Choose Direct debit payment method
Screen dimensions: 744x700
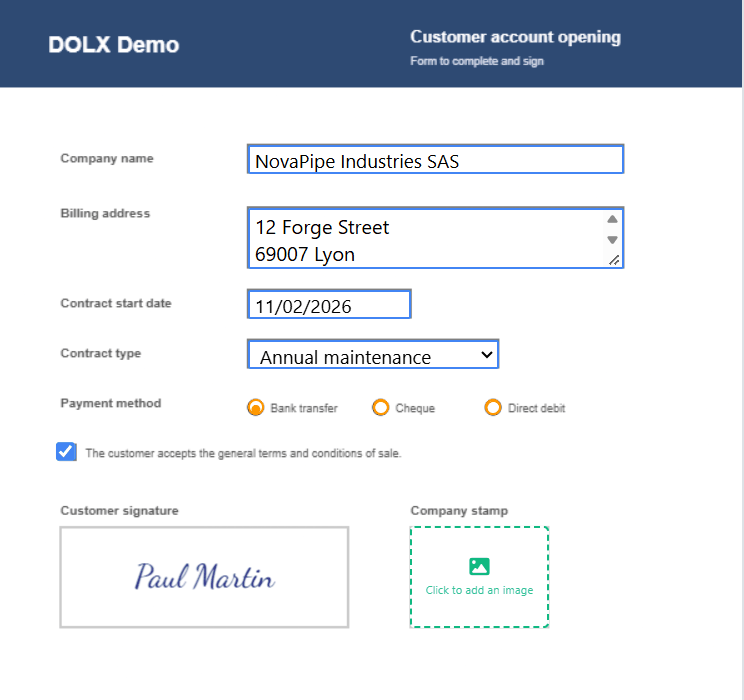(493, 407)
